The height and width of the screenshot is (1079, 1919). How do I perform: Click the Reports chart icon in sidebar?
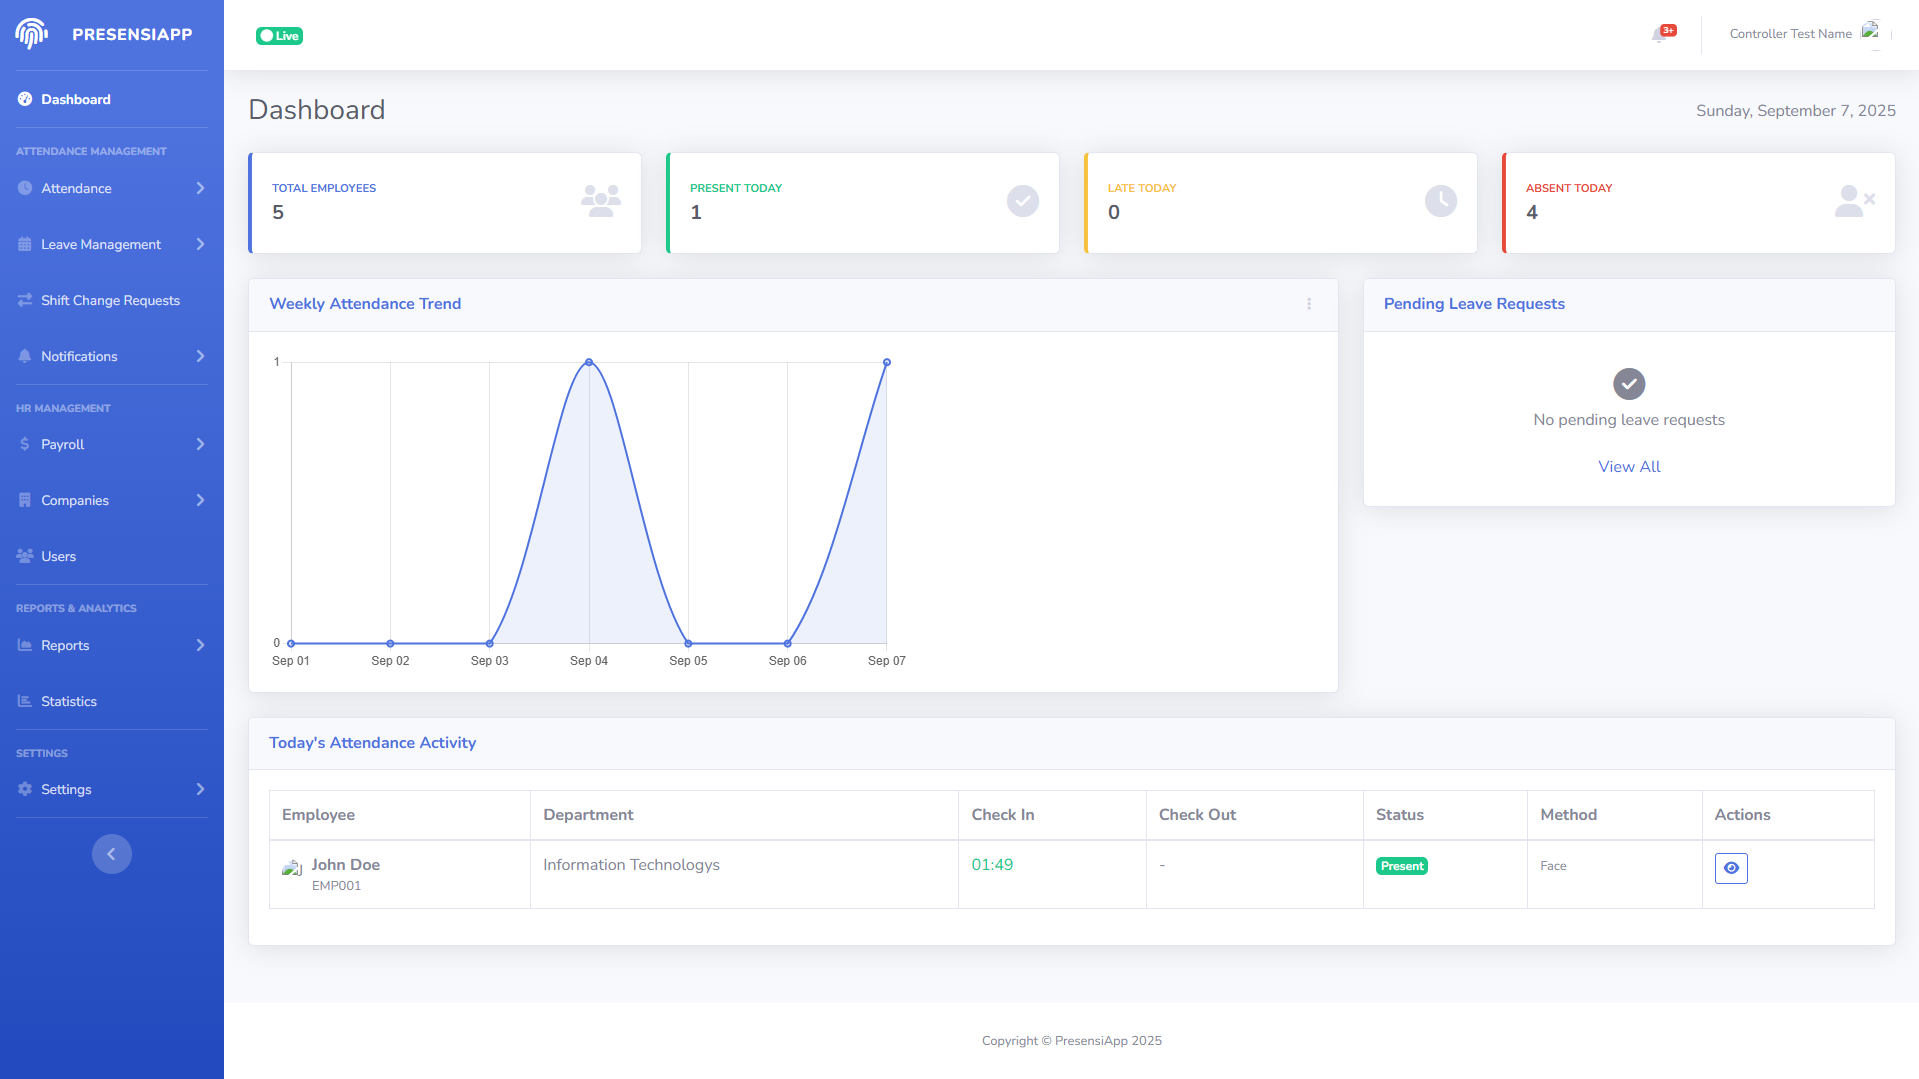point(25,645)
